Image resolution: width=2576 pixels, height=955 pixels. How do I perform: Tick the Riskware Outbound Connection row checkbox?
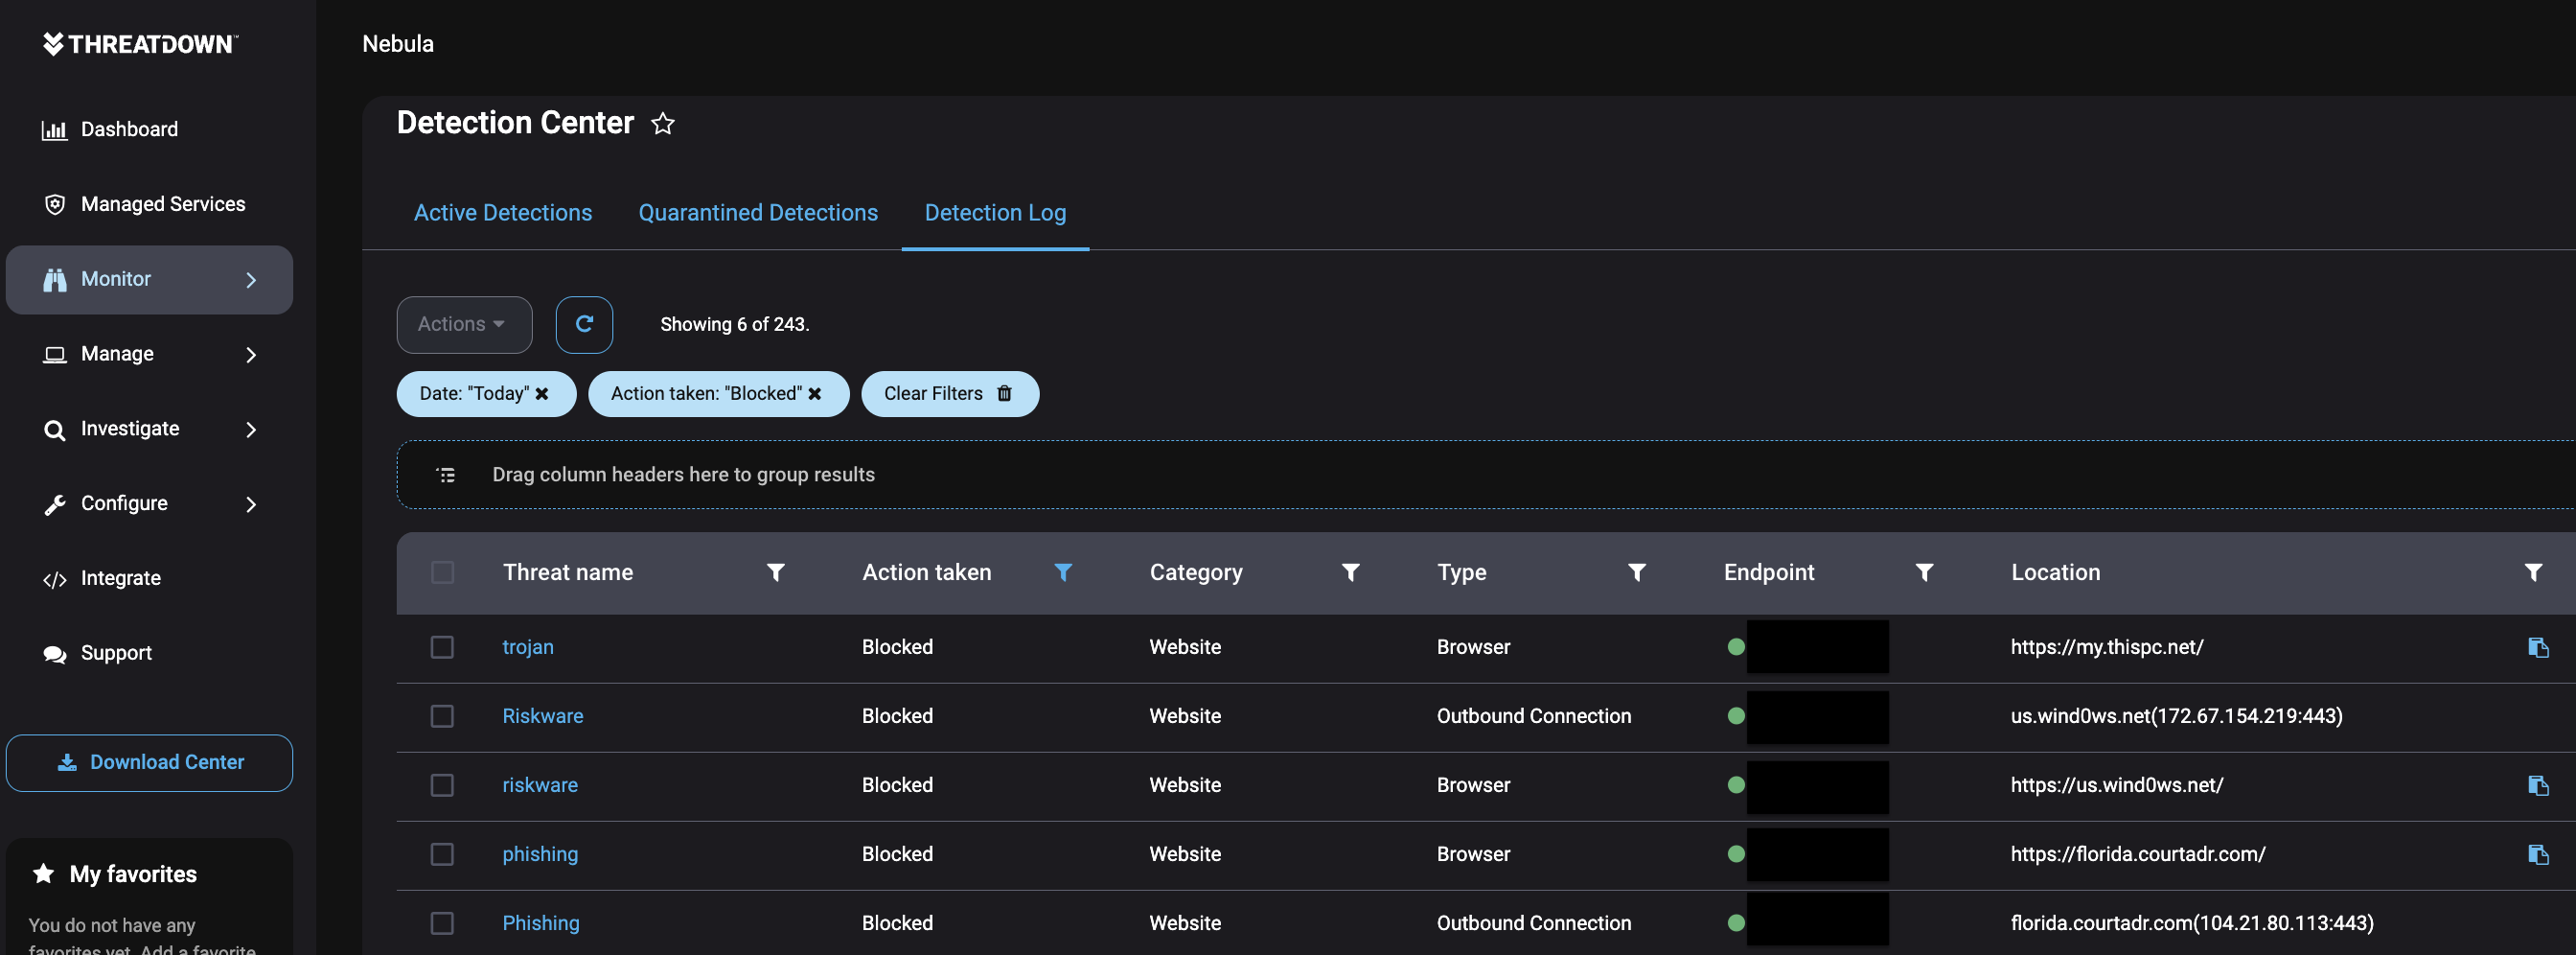[442, 716]
